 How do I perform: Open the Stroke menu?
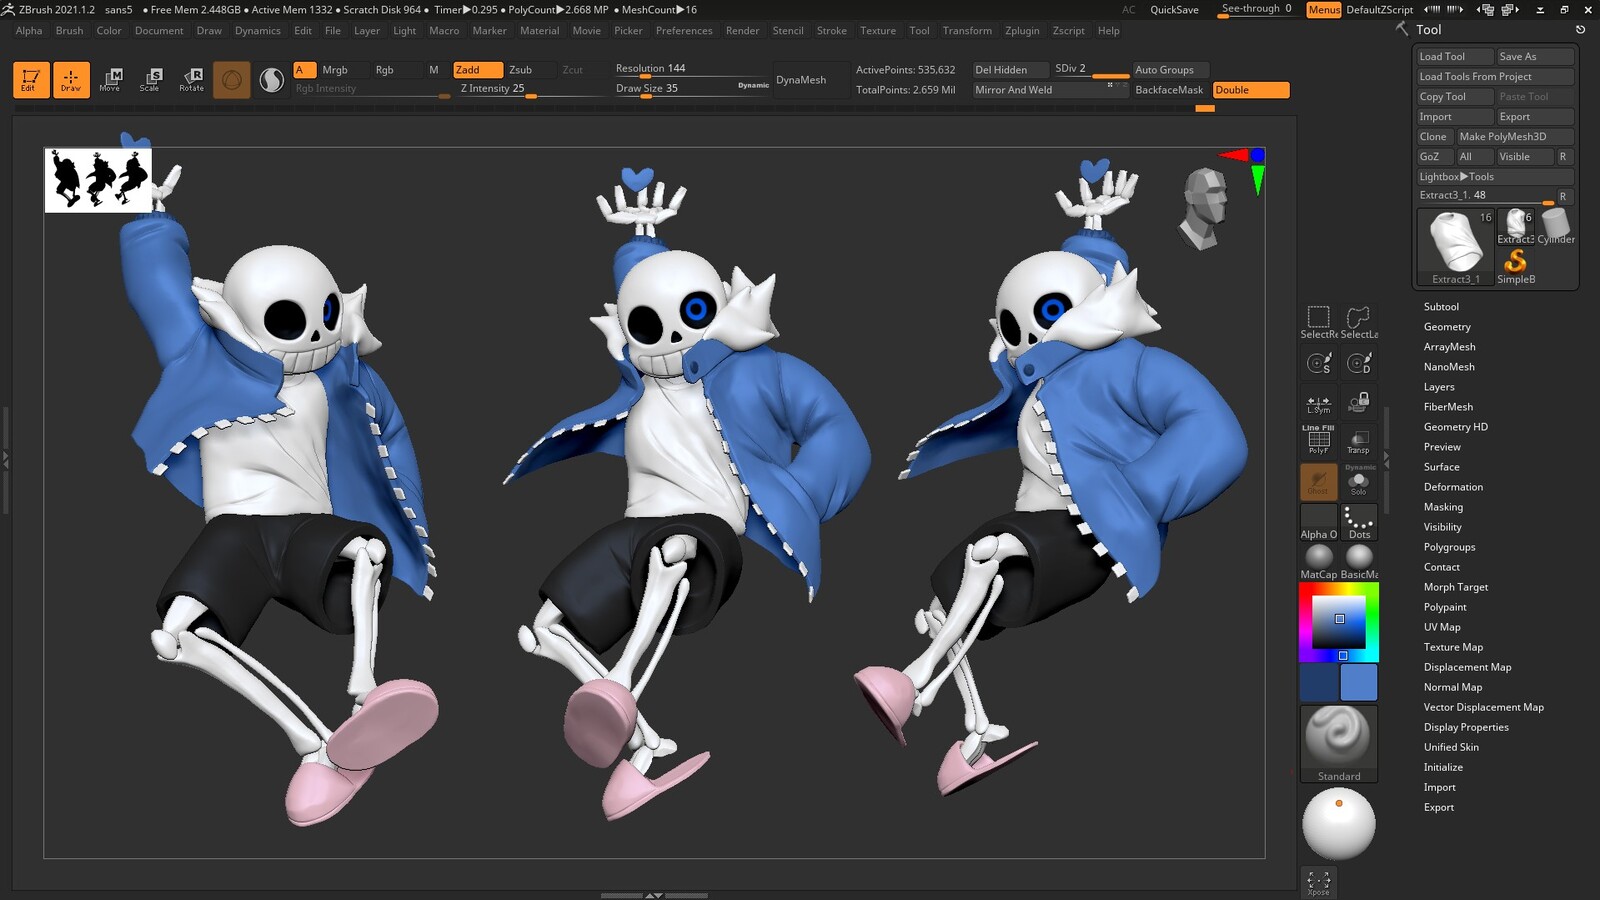(831, 31)
